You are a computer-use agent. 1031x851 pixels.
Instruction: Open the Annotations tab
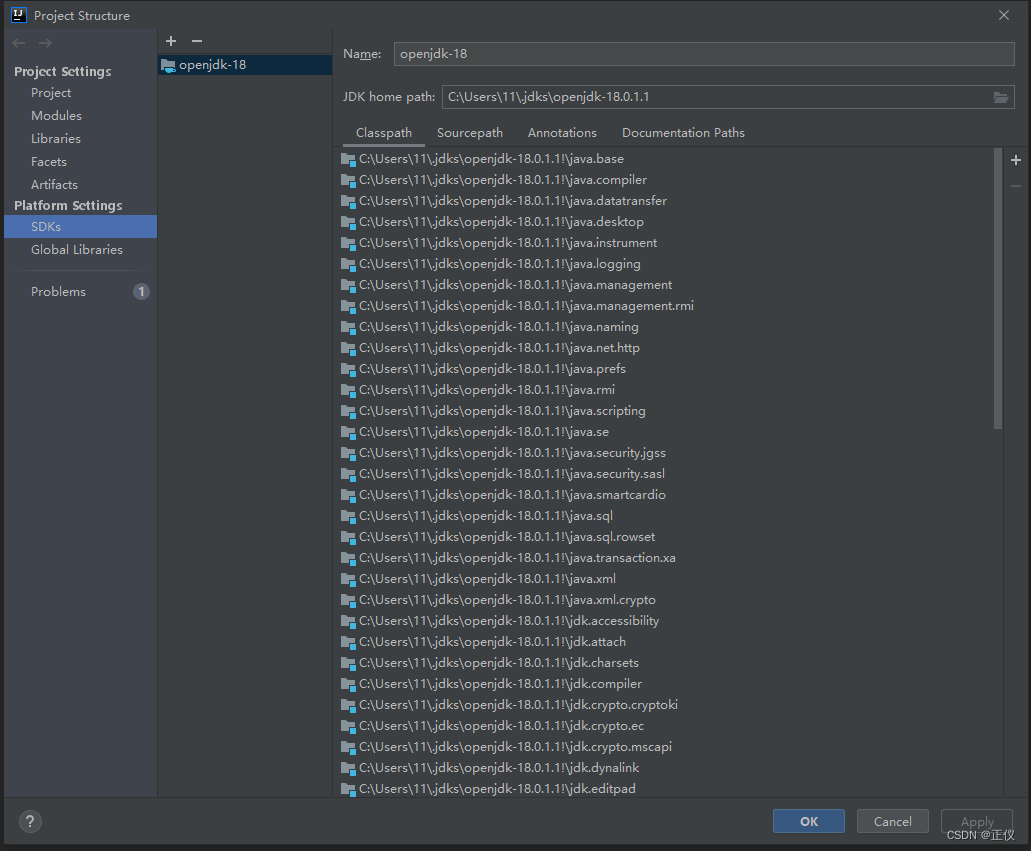(562, 133)
